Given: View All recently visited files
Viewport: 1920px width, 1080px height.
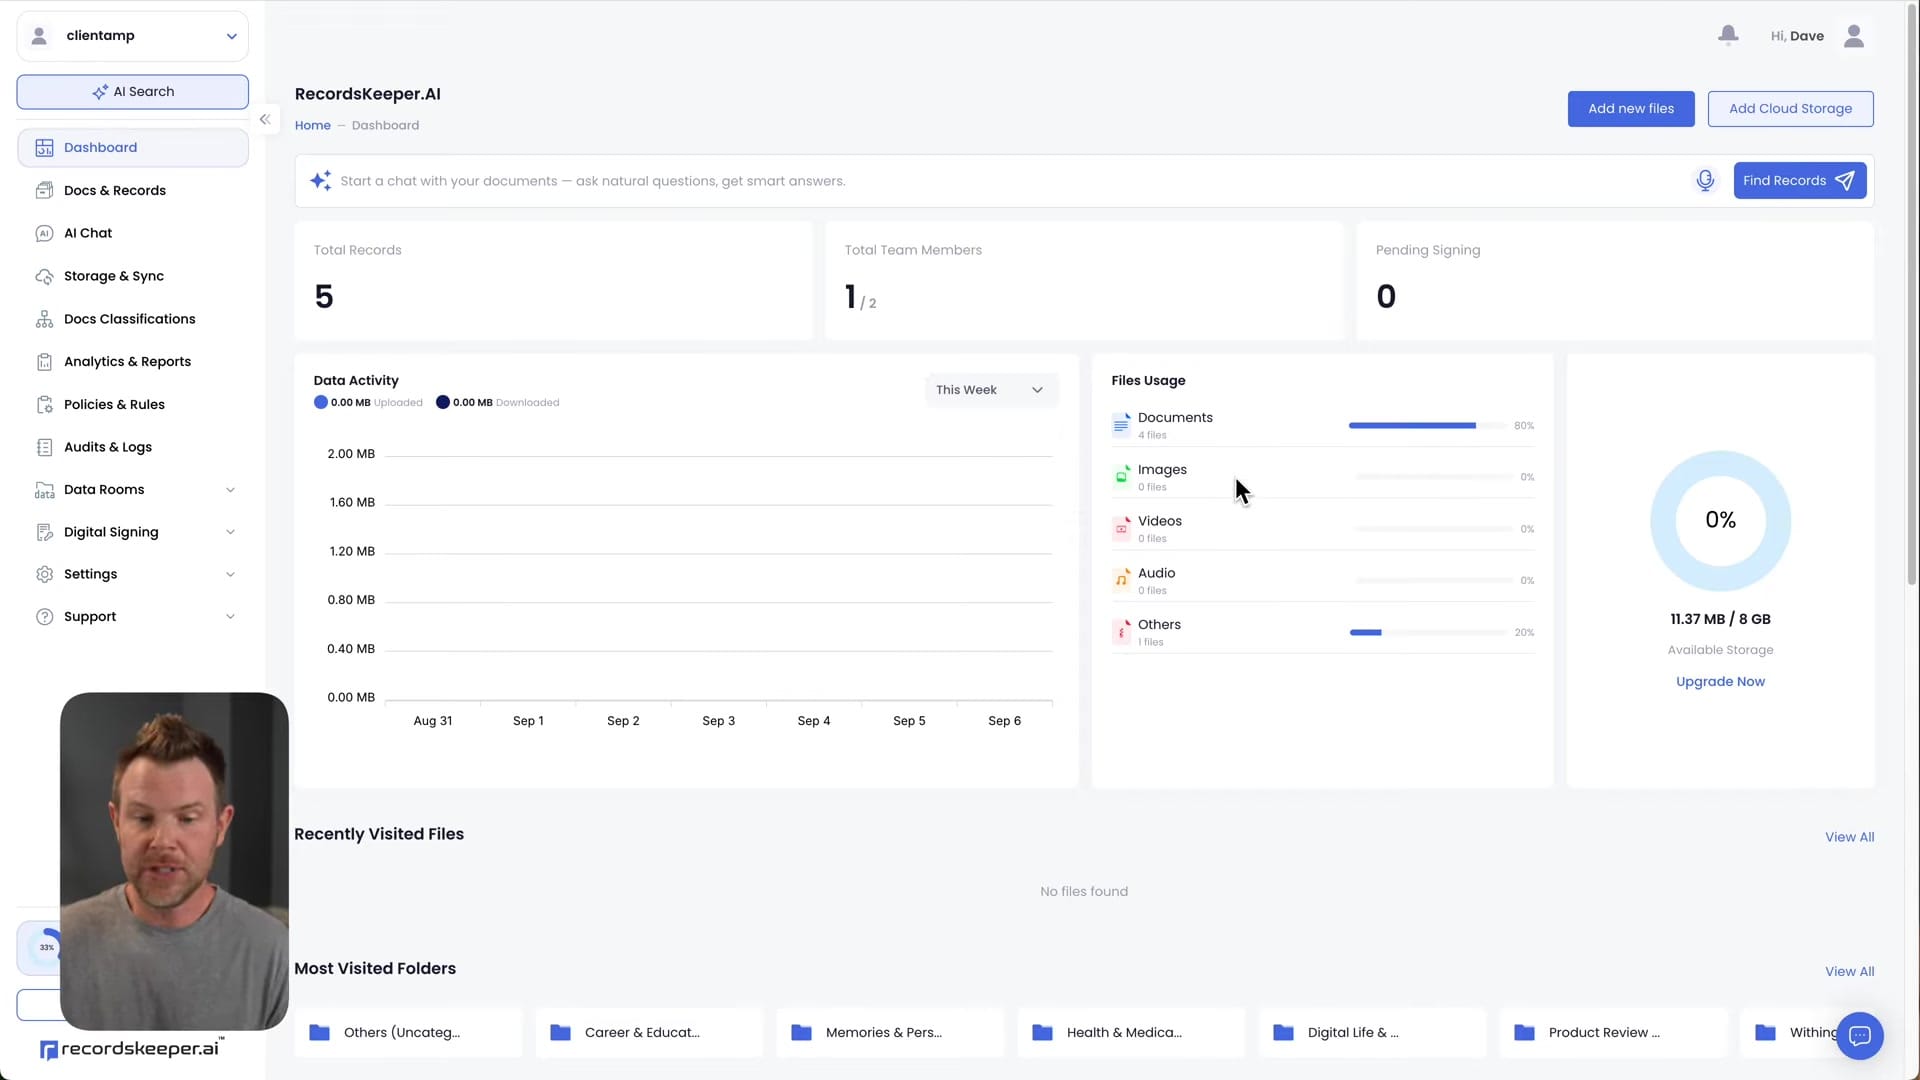Looking at the screenshot, I should [x=1849, y=837].
